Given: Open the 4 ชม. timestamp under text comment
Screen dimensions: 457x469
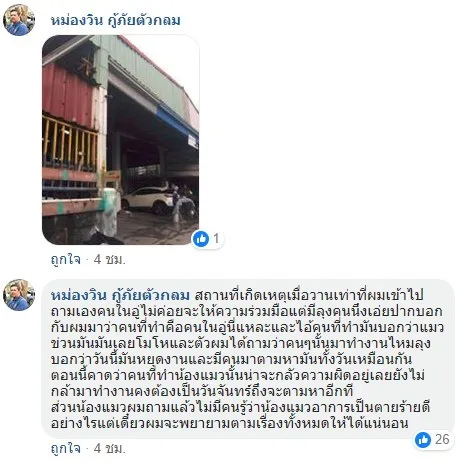Looking at the screenshot, I should click(x=110, y=449).
